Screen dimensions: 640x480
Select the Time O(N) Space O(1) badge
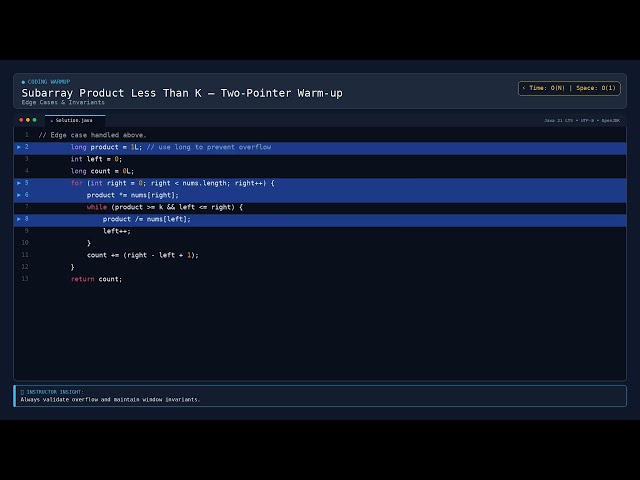pyautogui.click(x=569, y=88)
